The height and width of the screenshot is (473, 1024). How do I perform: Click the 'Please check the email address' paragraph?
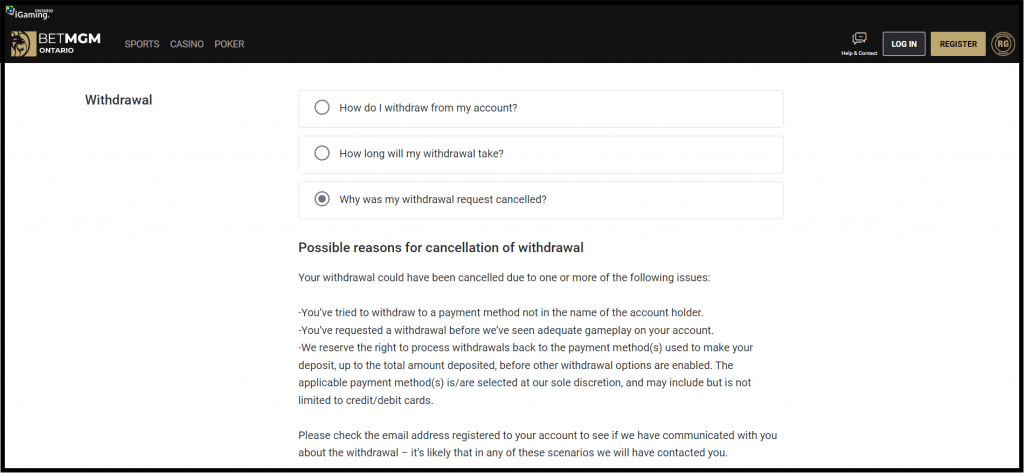click(537, 444)
